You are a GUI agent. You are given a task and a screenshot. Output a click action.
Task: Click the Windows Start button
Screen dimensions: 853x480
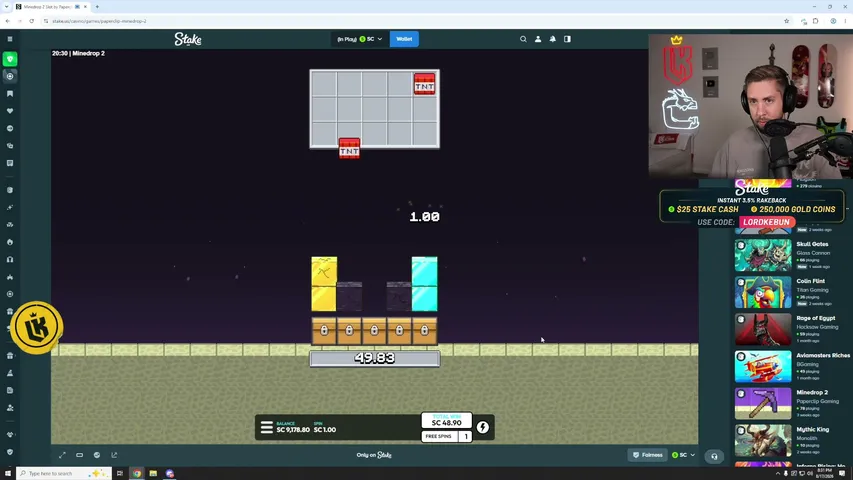point(8,473)
